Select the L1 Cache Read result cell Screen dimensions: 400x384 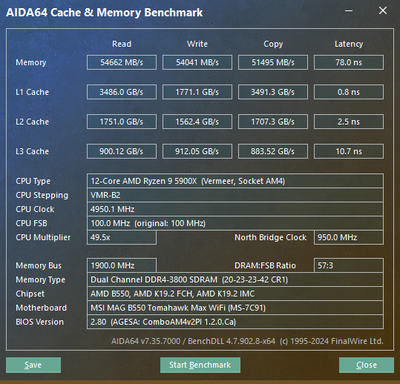[x=122, y=92]
